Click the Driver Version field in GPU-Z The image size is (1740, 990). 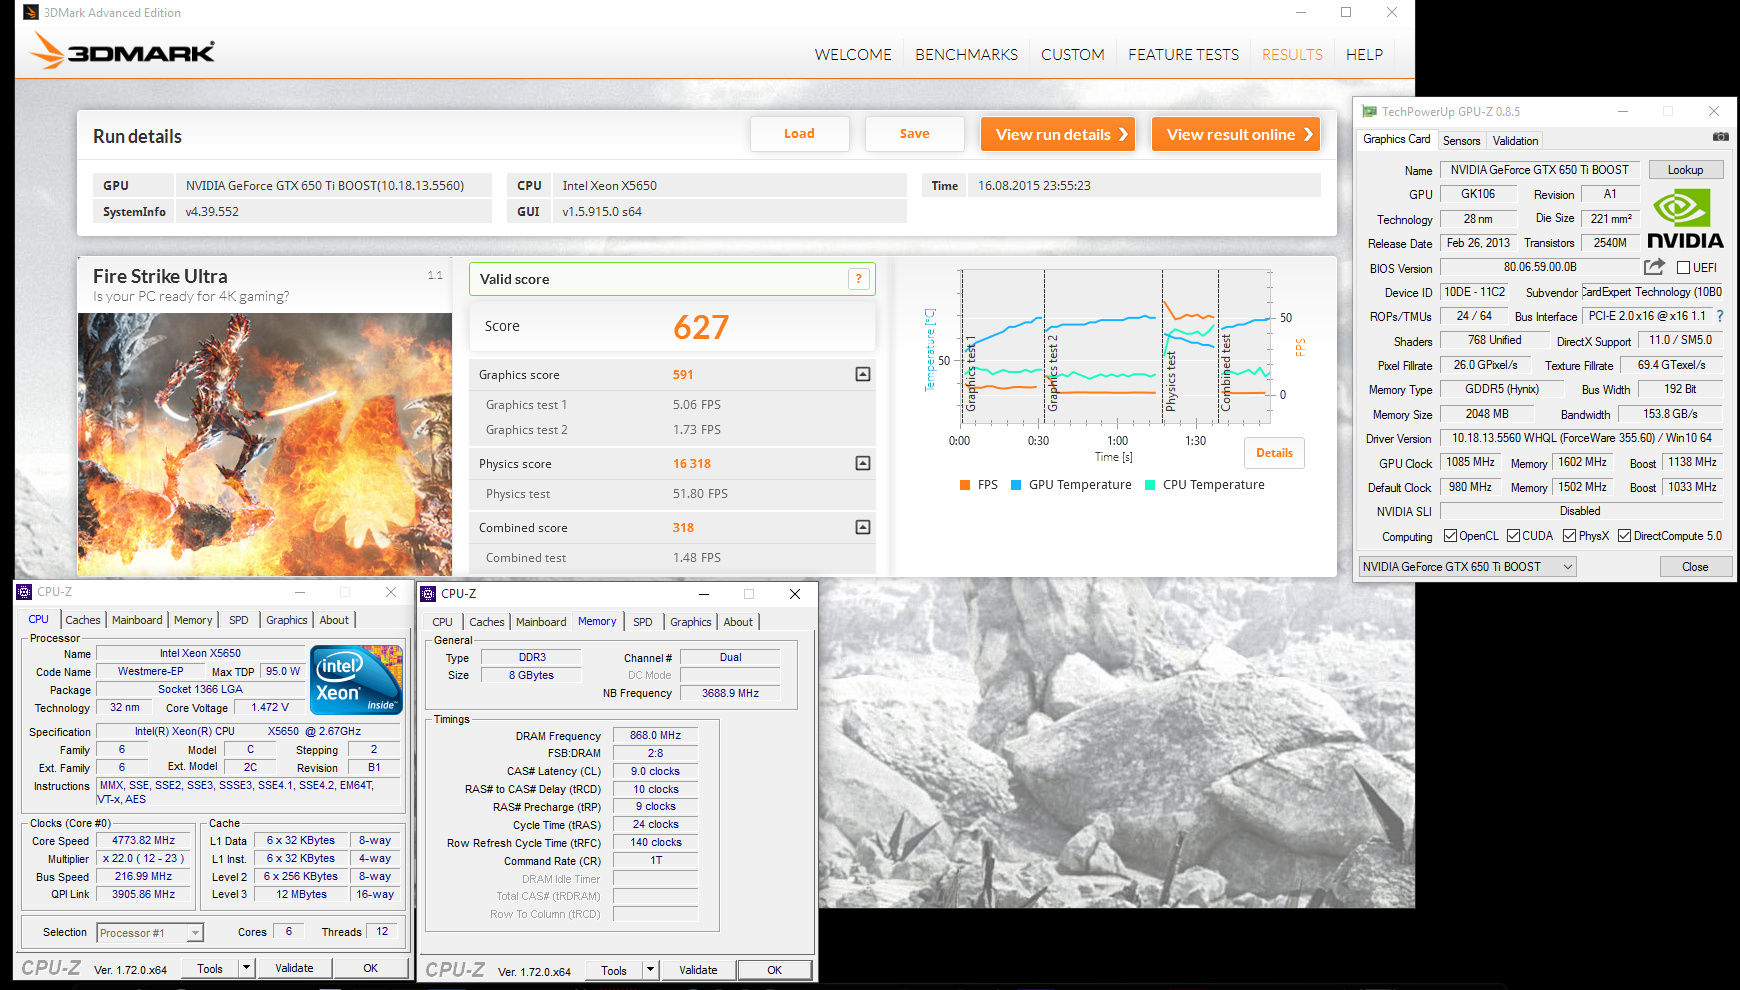point(1581,438)
